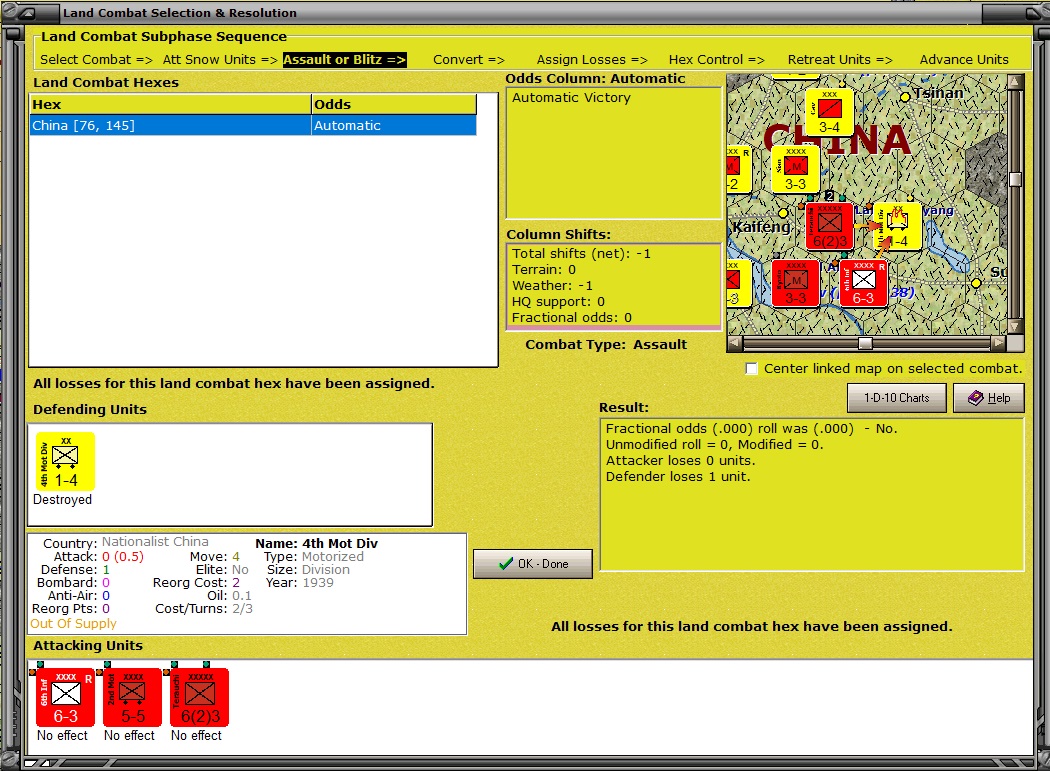Select the Terauchi 6(2)3 attacking HQ unit
Viewport: 1050px width, 771px height.
click(199, 697)
